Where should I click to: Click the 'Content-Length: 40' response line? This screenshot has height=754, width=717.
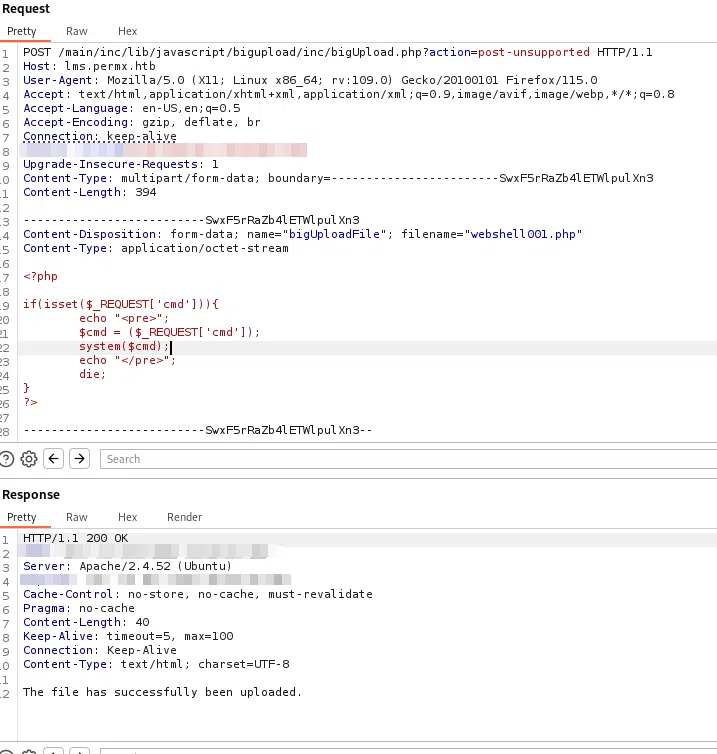pos(86,622)
